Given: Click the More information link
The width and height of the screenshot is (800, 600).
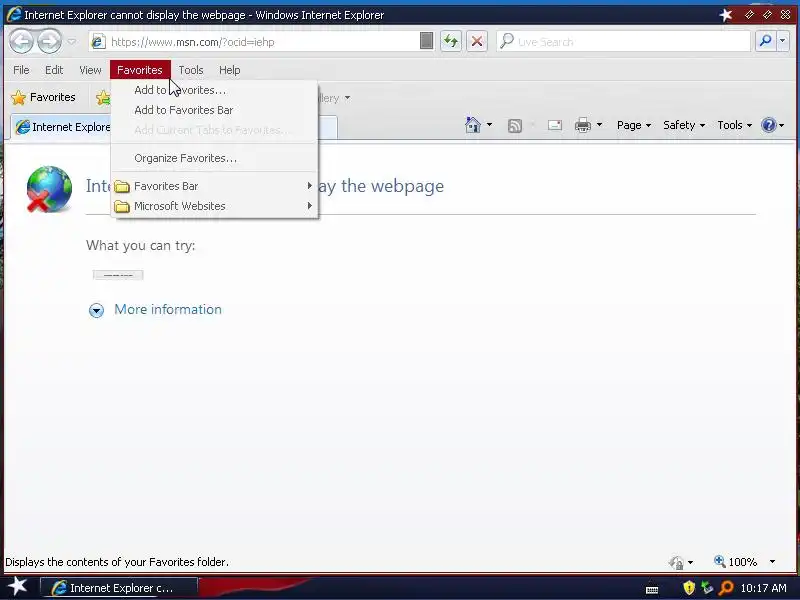Looking at the screenshot, I should (168, 309).
